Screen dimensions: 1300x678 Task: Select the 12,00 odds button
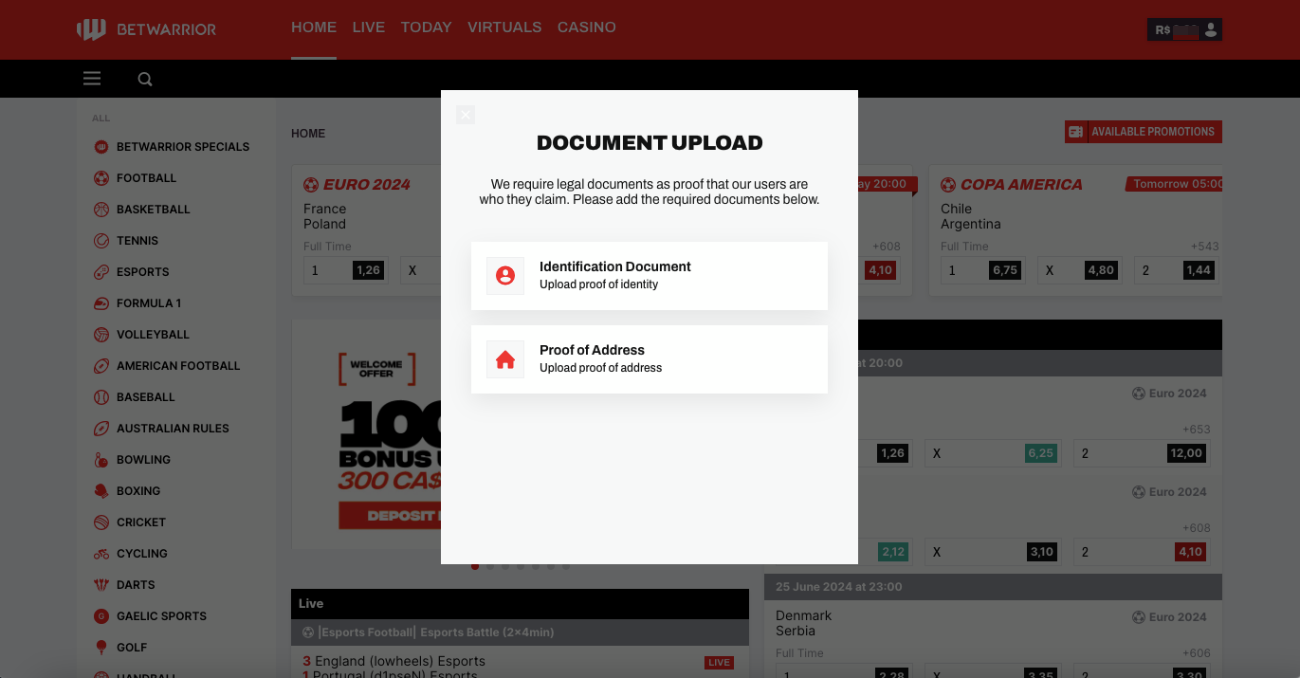pos(1186,453)
